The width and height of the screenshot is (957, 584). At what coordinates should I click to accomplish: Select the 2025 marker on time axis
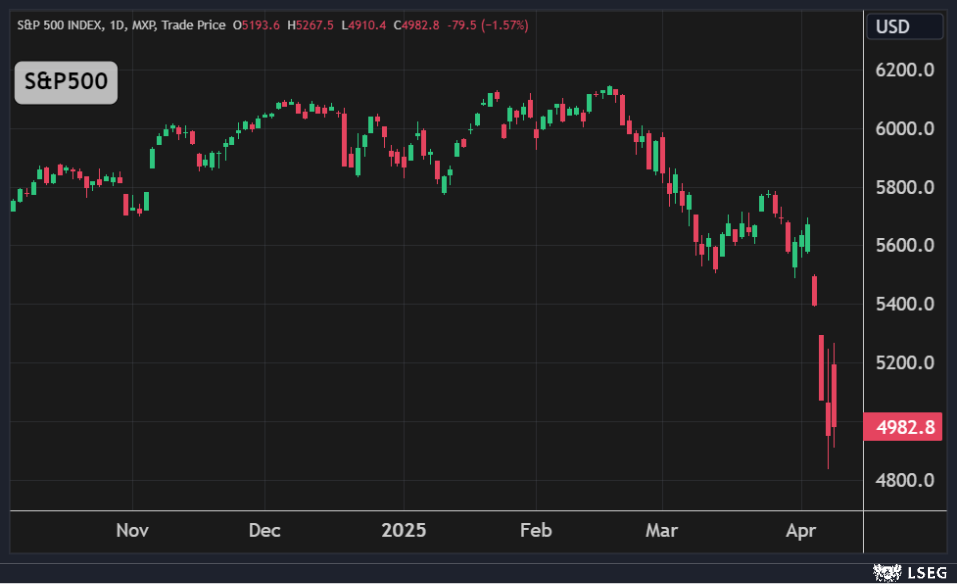404,530
